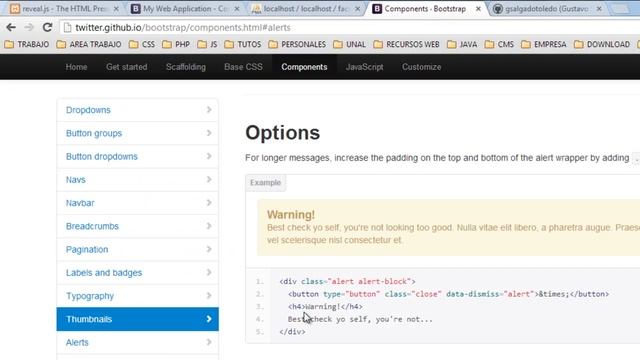Image resolution: width=640 pixels, height=360 pixels.
Task: Go back with the browser back arrow
Action: pyautogui.click(x=11, y=27)
